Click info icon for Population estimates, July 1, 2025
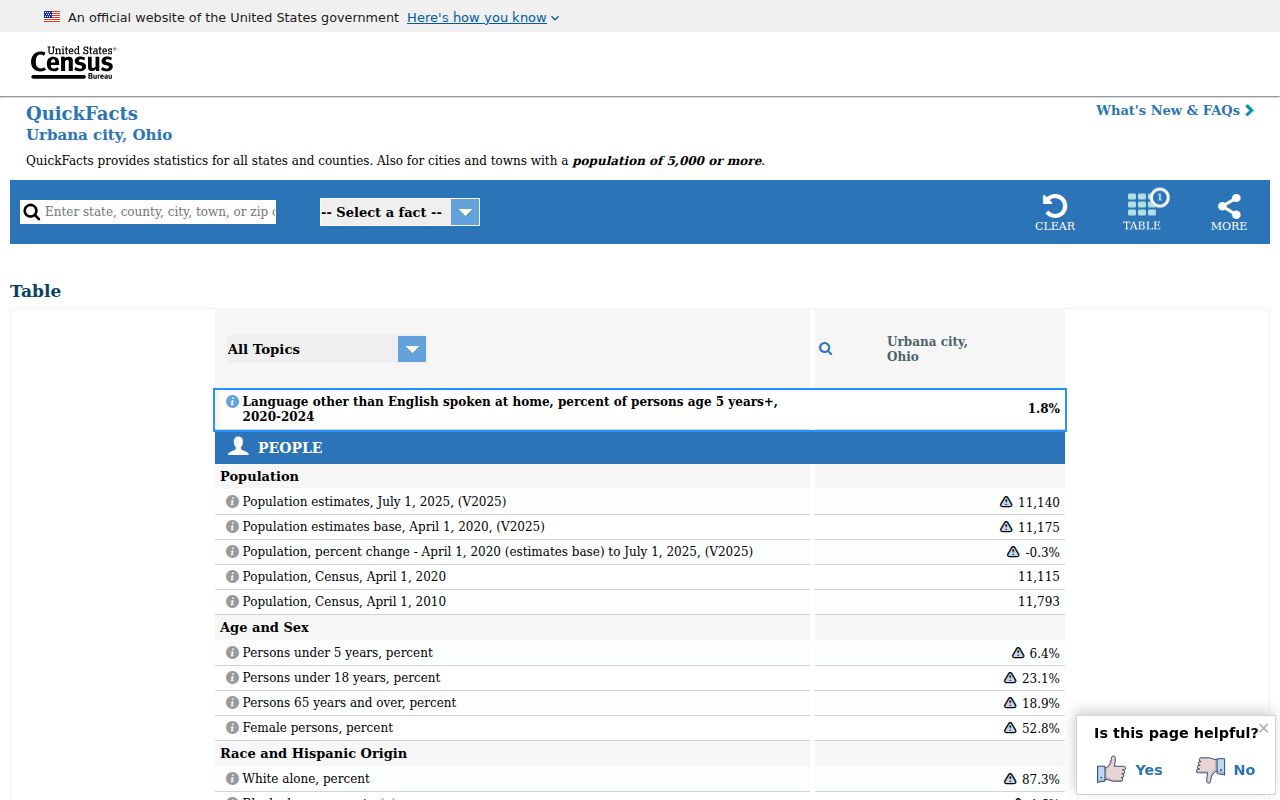 tap(232, 501)
